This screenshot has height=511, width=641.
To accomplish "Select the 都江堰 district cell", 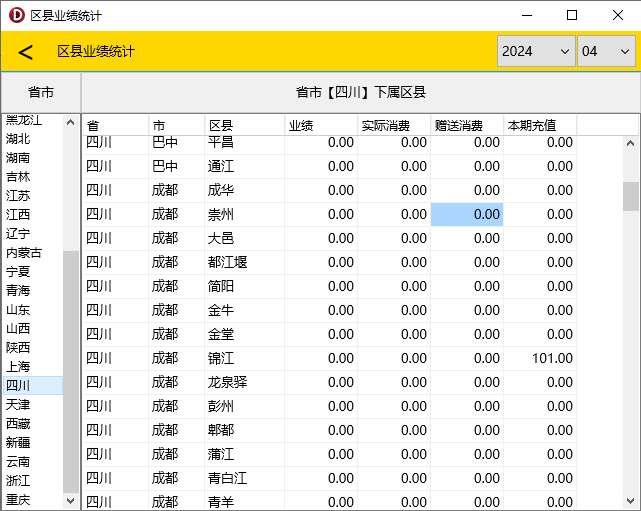I will click(243, 262).
